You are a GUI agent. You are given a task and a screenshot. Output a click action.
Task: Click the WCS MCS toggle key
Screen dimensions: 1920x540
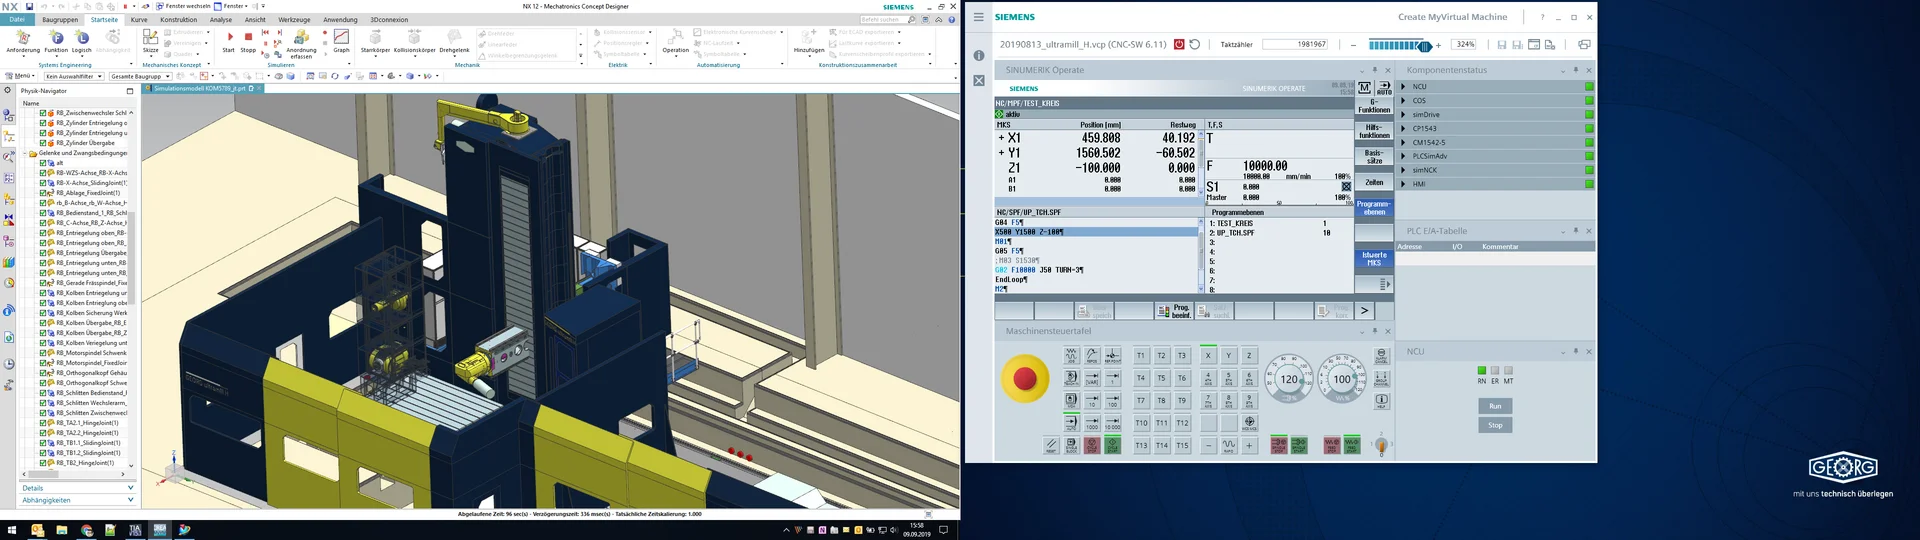pyautogui.click(x=1249, y=423)
